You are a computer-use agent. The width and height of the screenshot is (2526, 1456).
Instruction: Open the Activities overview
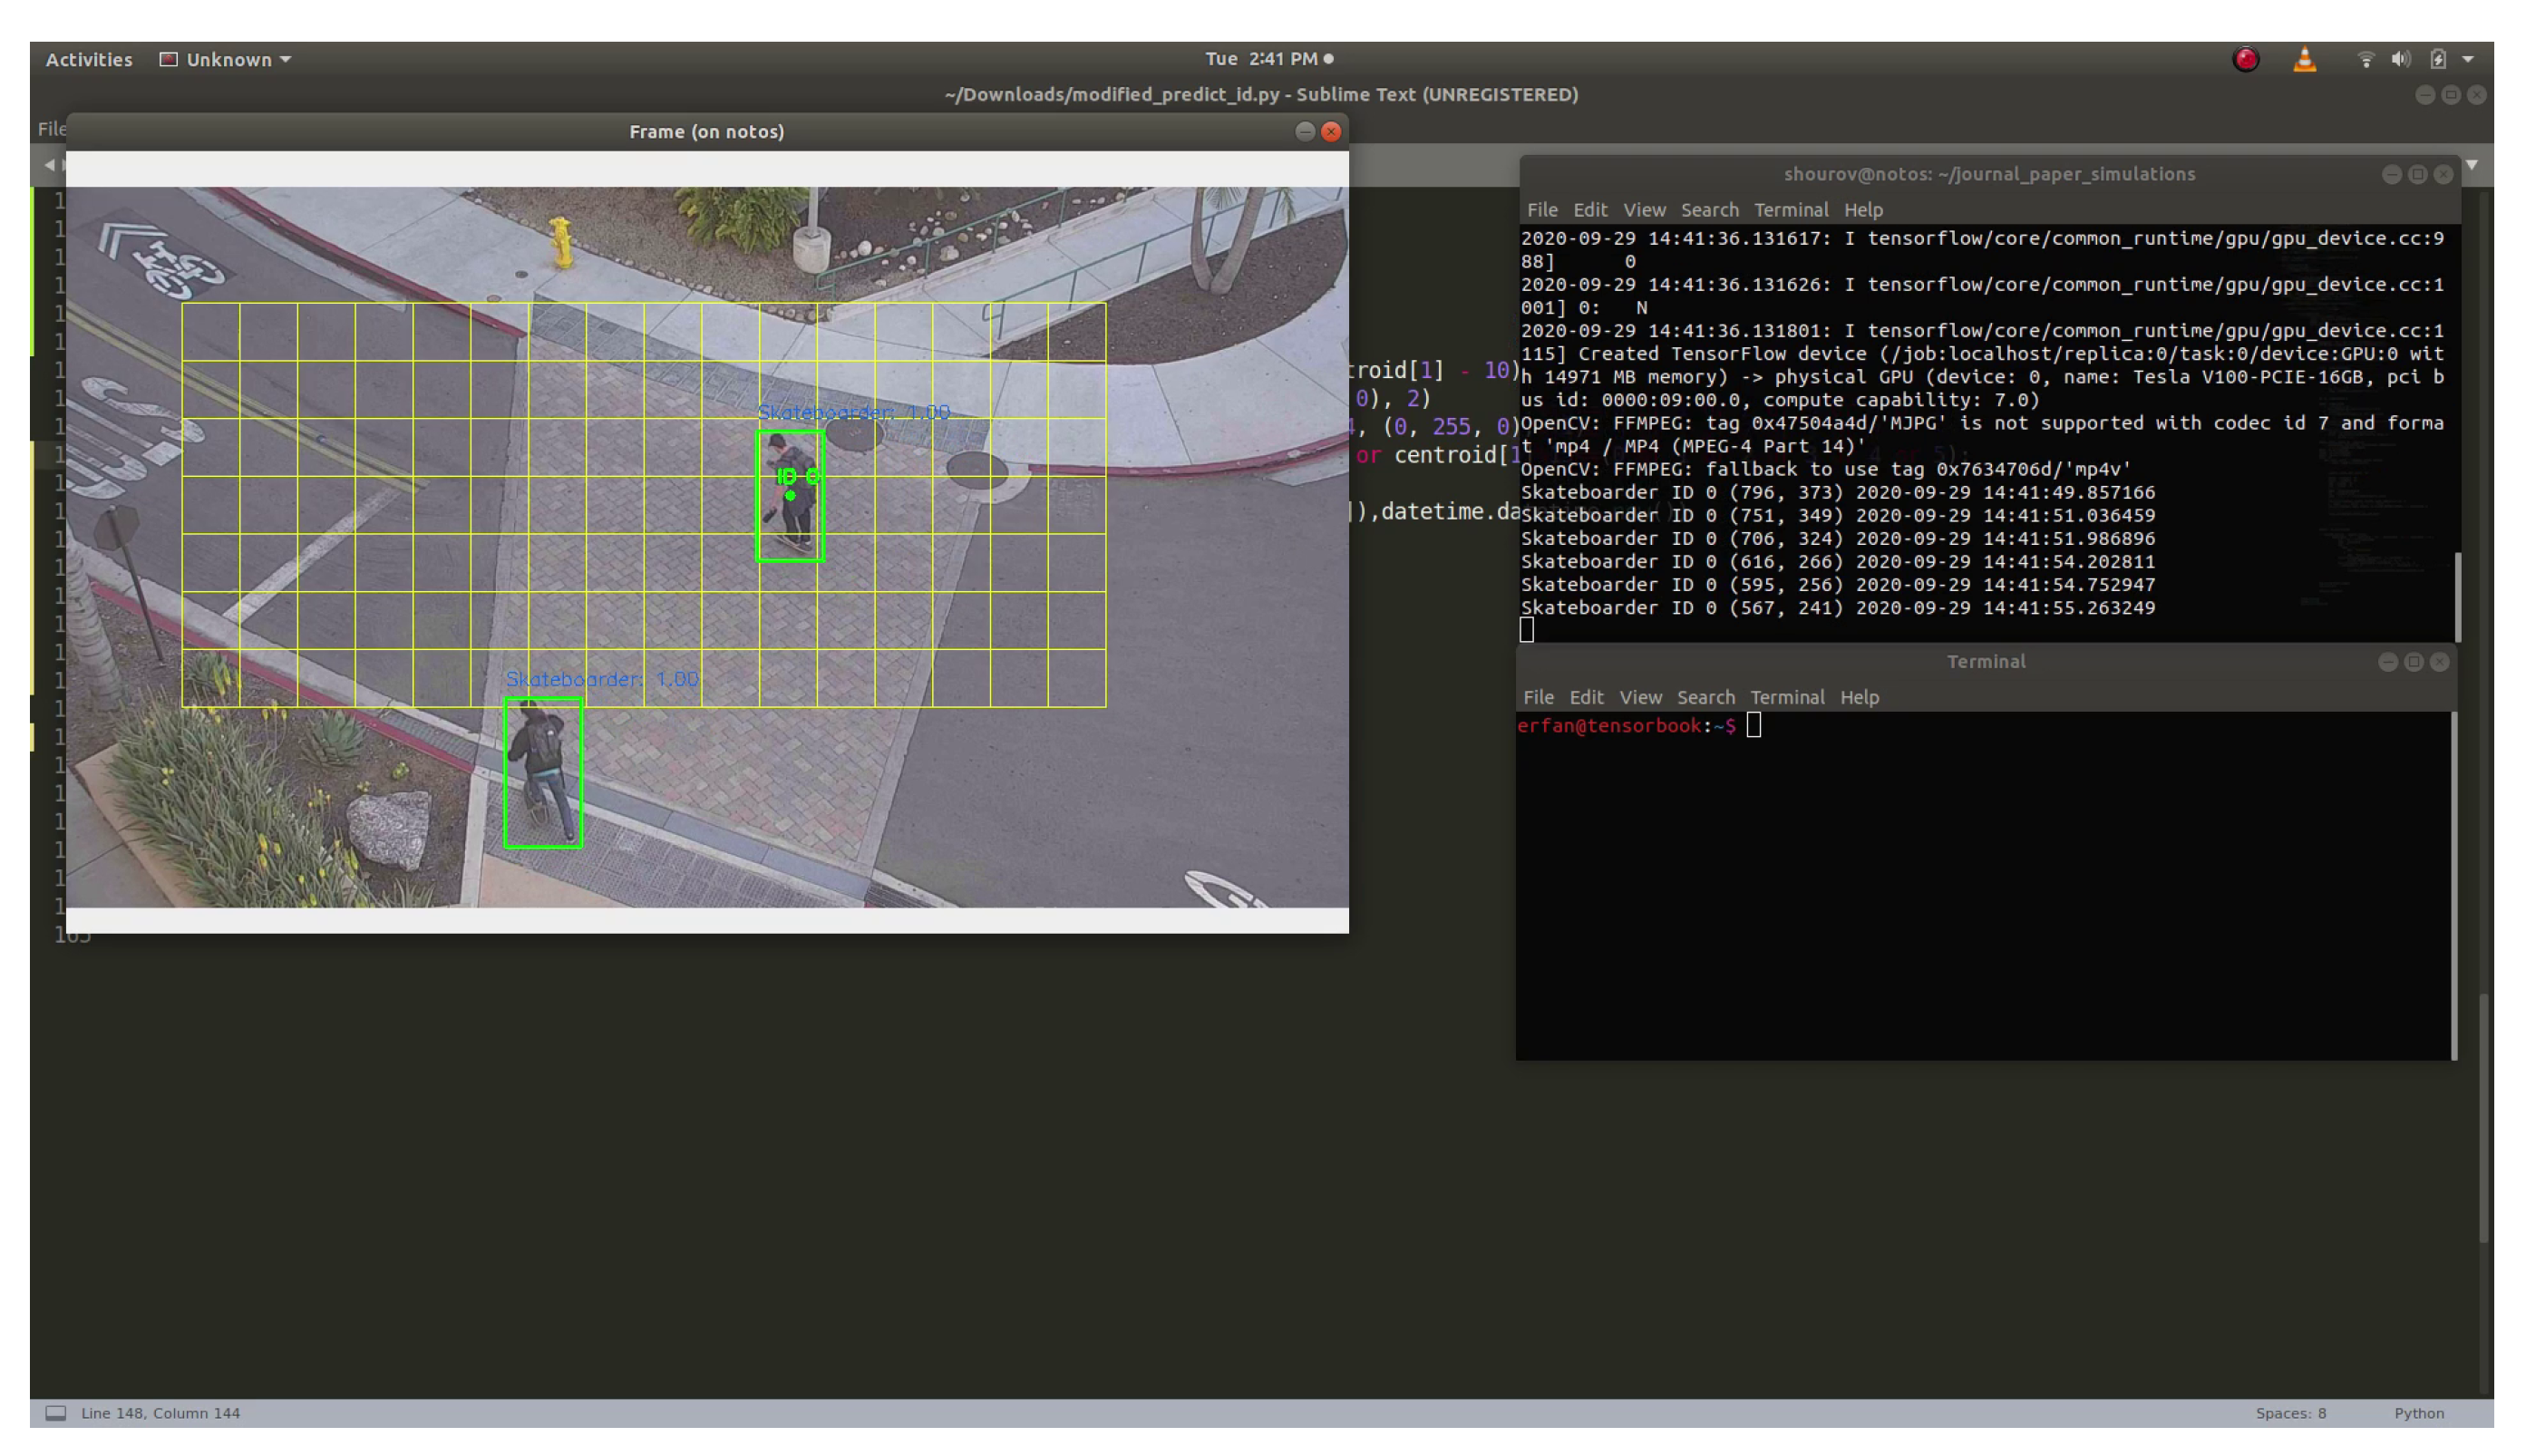pyautogui.click(x=89, y=59)
